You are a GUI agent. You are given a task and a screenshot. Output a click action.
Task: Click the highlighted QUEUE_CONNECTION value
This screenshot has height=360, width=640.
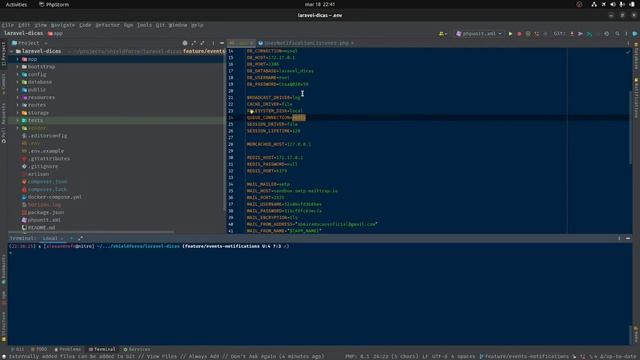pos(298,118)
